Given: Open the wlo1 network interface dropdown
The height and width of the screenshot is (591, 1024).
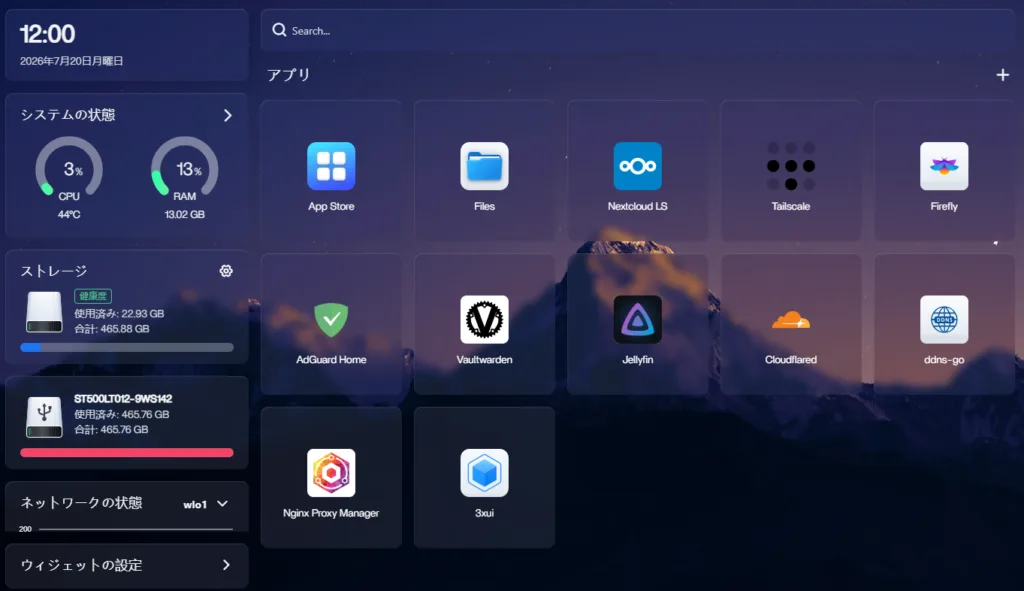Looking at the screenshot, I should click(x=205, y=504).
